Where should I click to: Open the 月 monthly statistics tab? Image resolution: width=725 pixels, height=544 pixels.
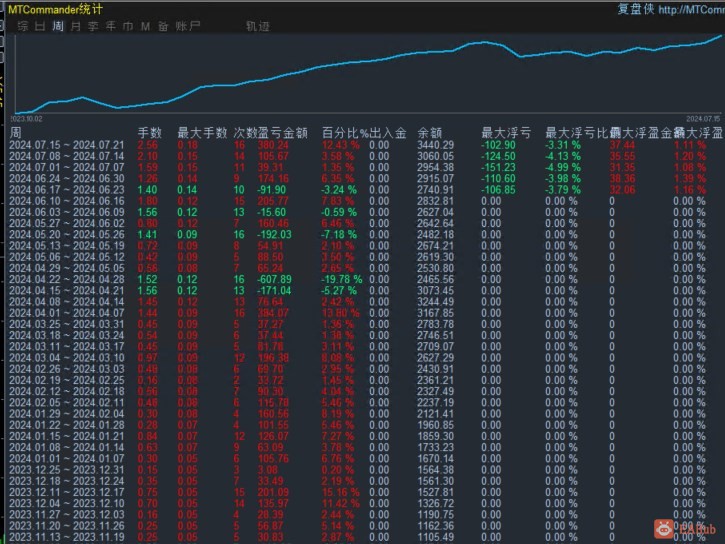tap(76, 26)
